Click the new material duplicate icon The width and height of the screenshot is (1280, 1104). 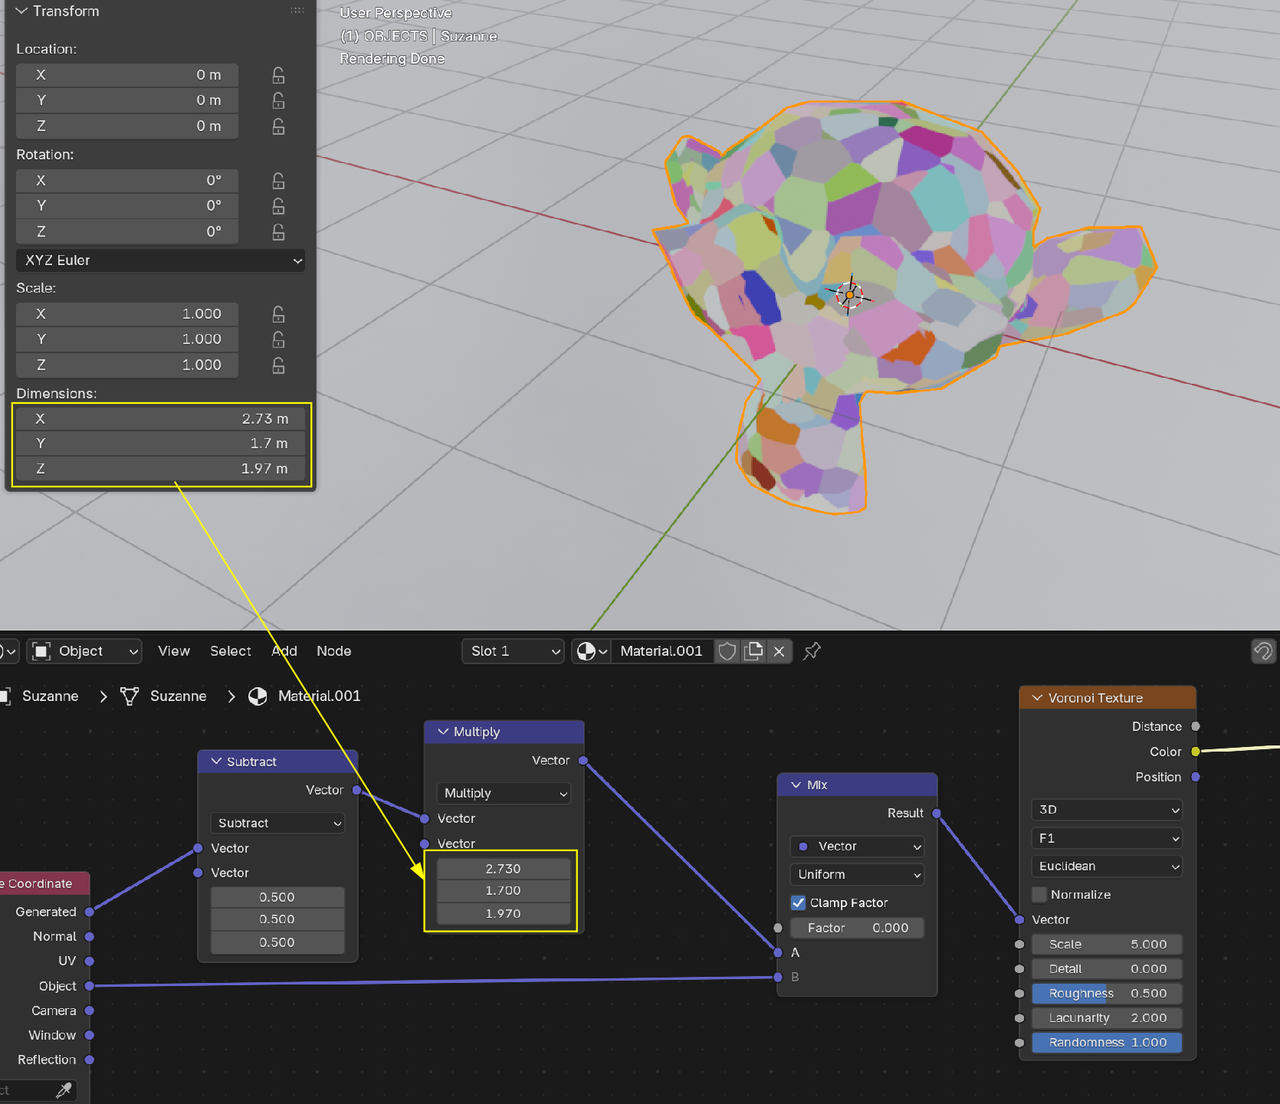pyautogui.click(x=754, y=651)
